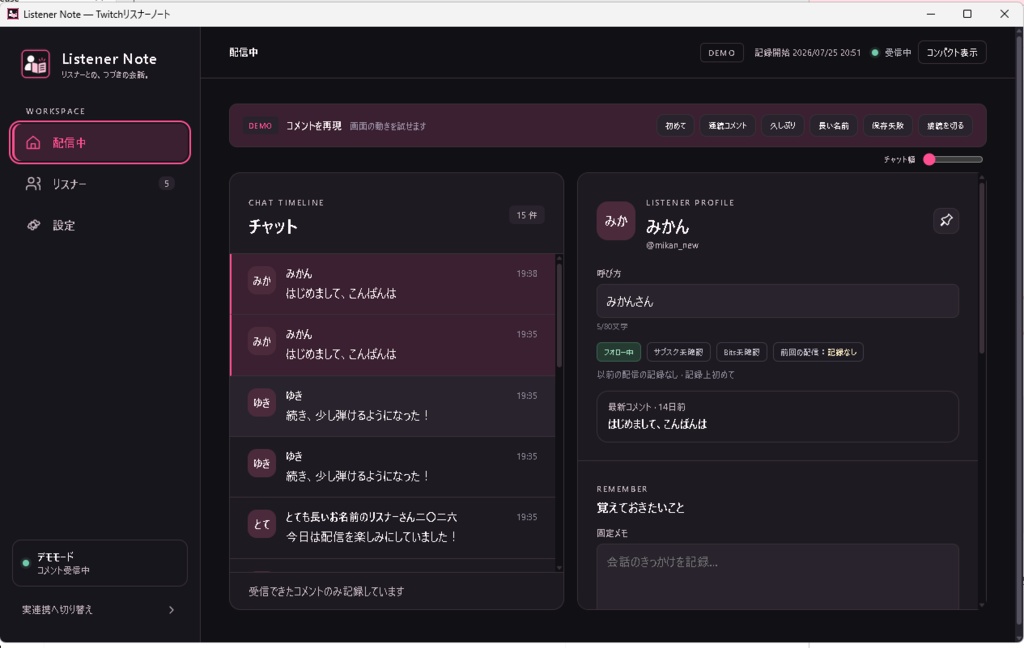1024x648 pixels.
Task: Click the large みか avatar in the listener profile
Action: tap(616, 221)
